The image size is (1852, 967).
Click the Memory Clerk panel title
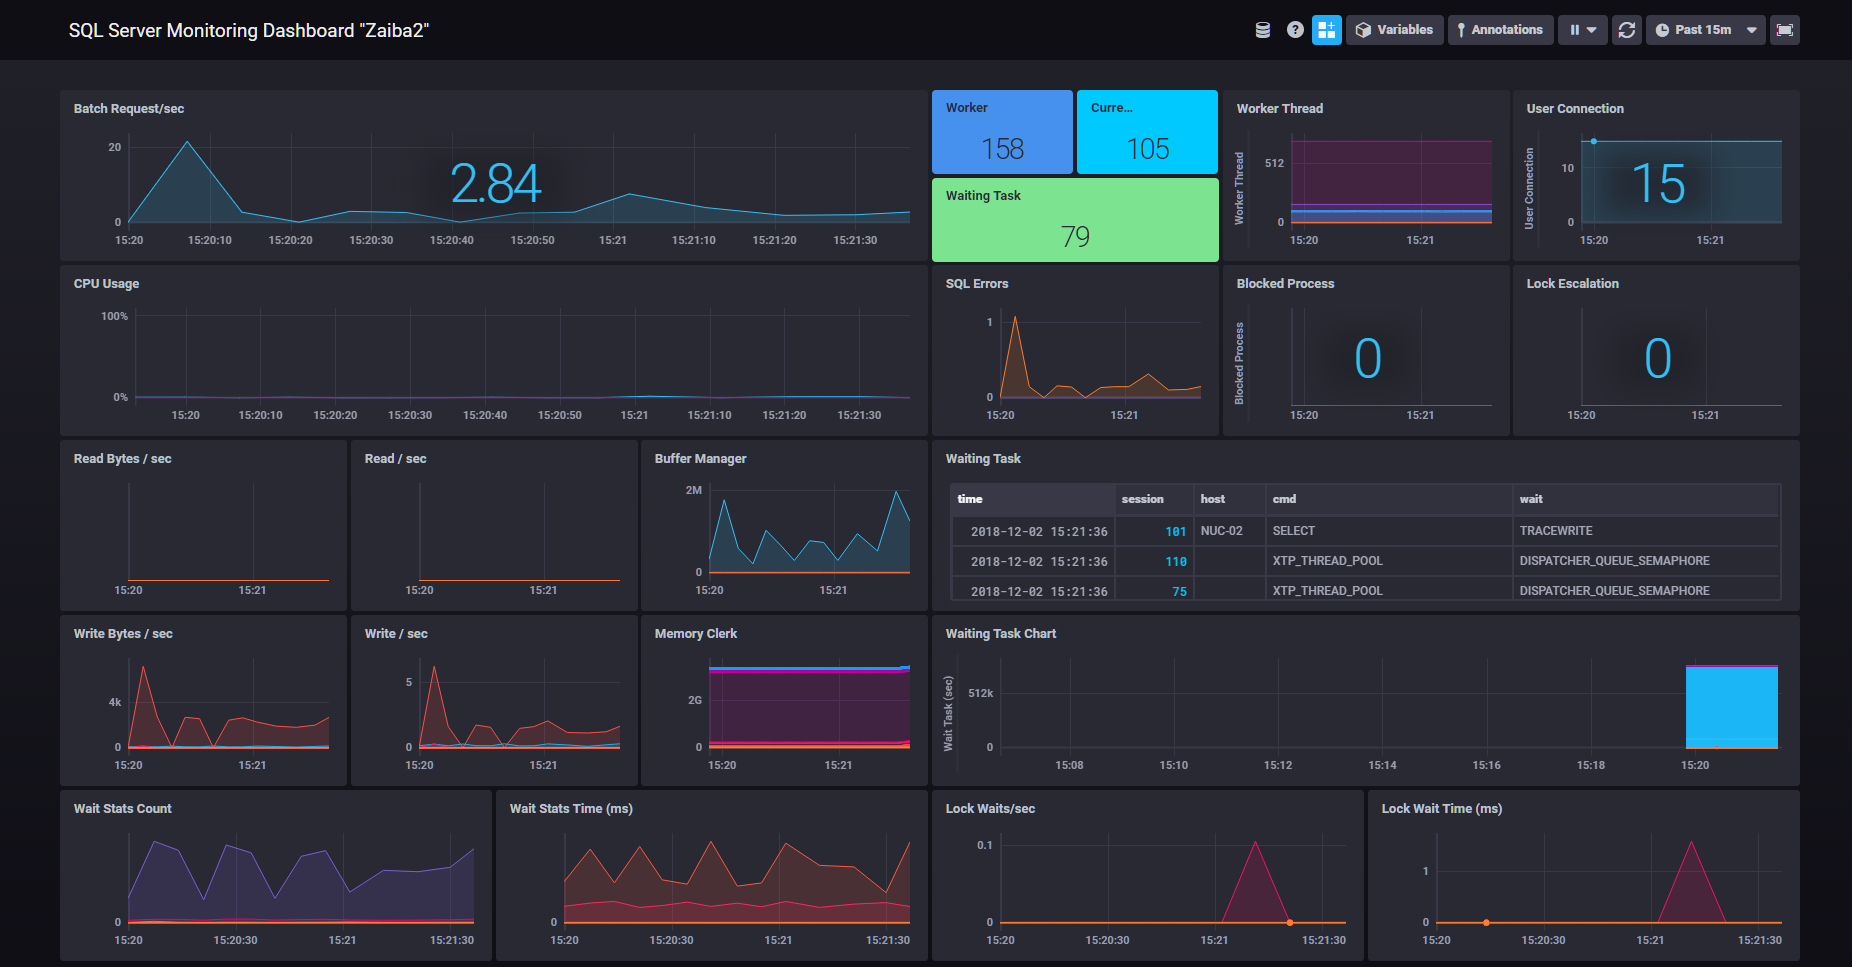point(695,634)
